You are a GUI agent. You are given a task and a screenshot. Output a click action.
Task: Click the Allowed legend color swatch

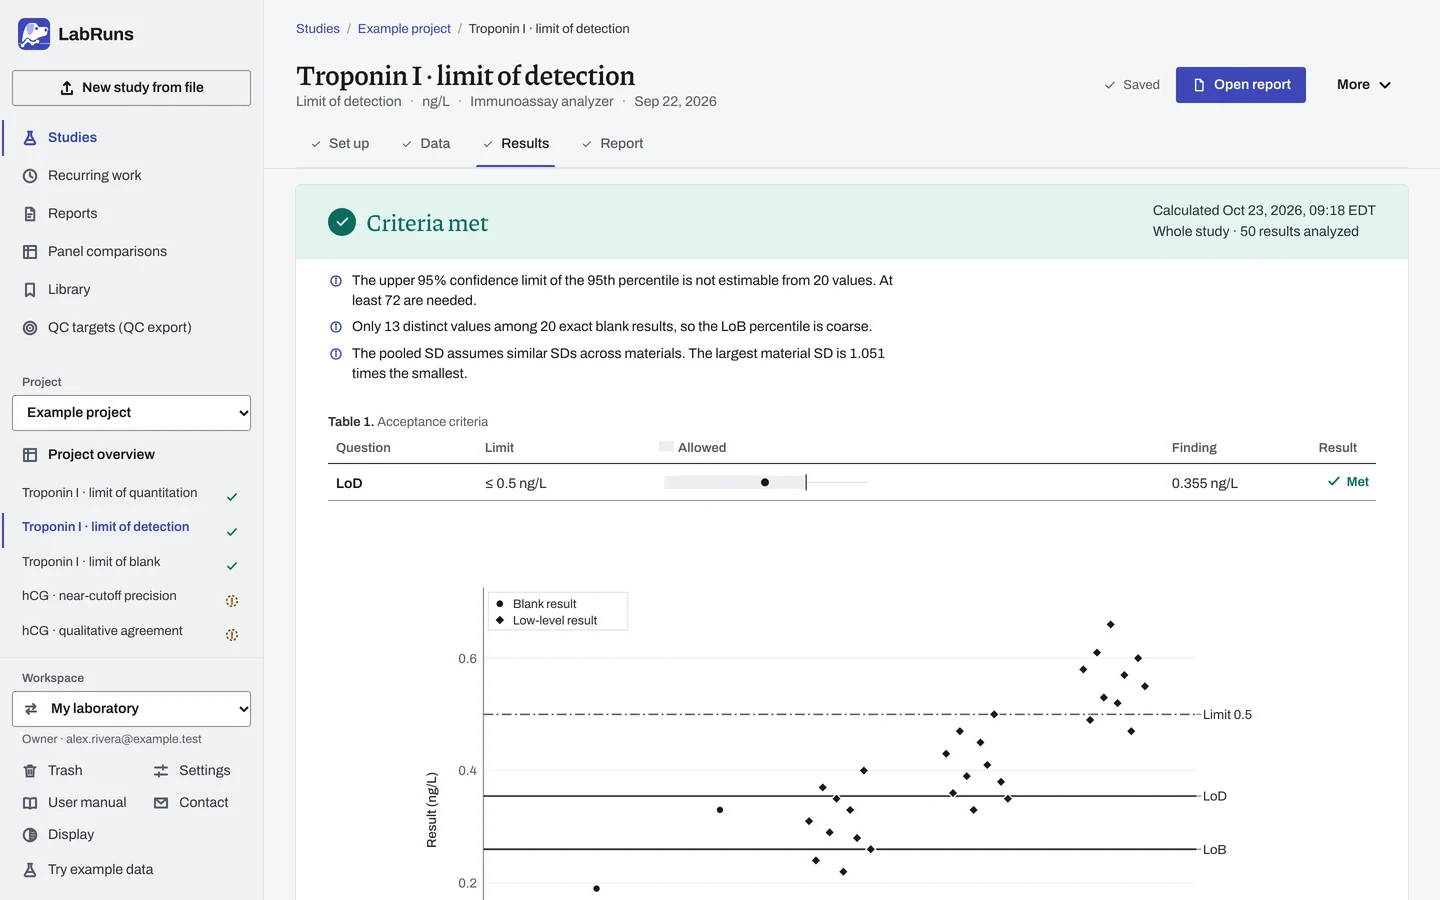point(666,447)
